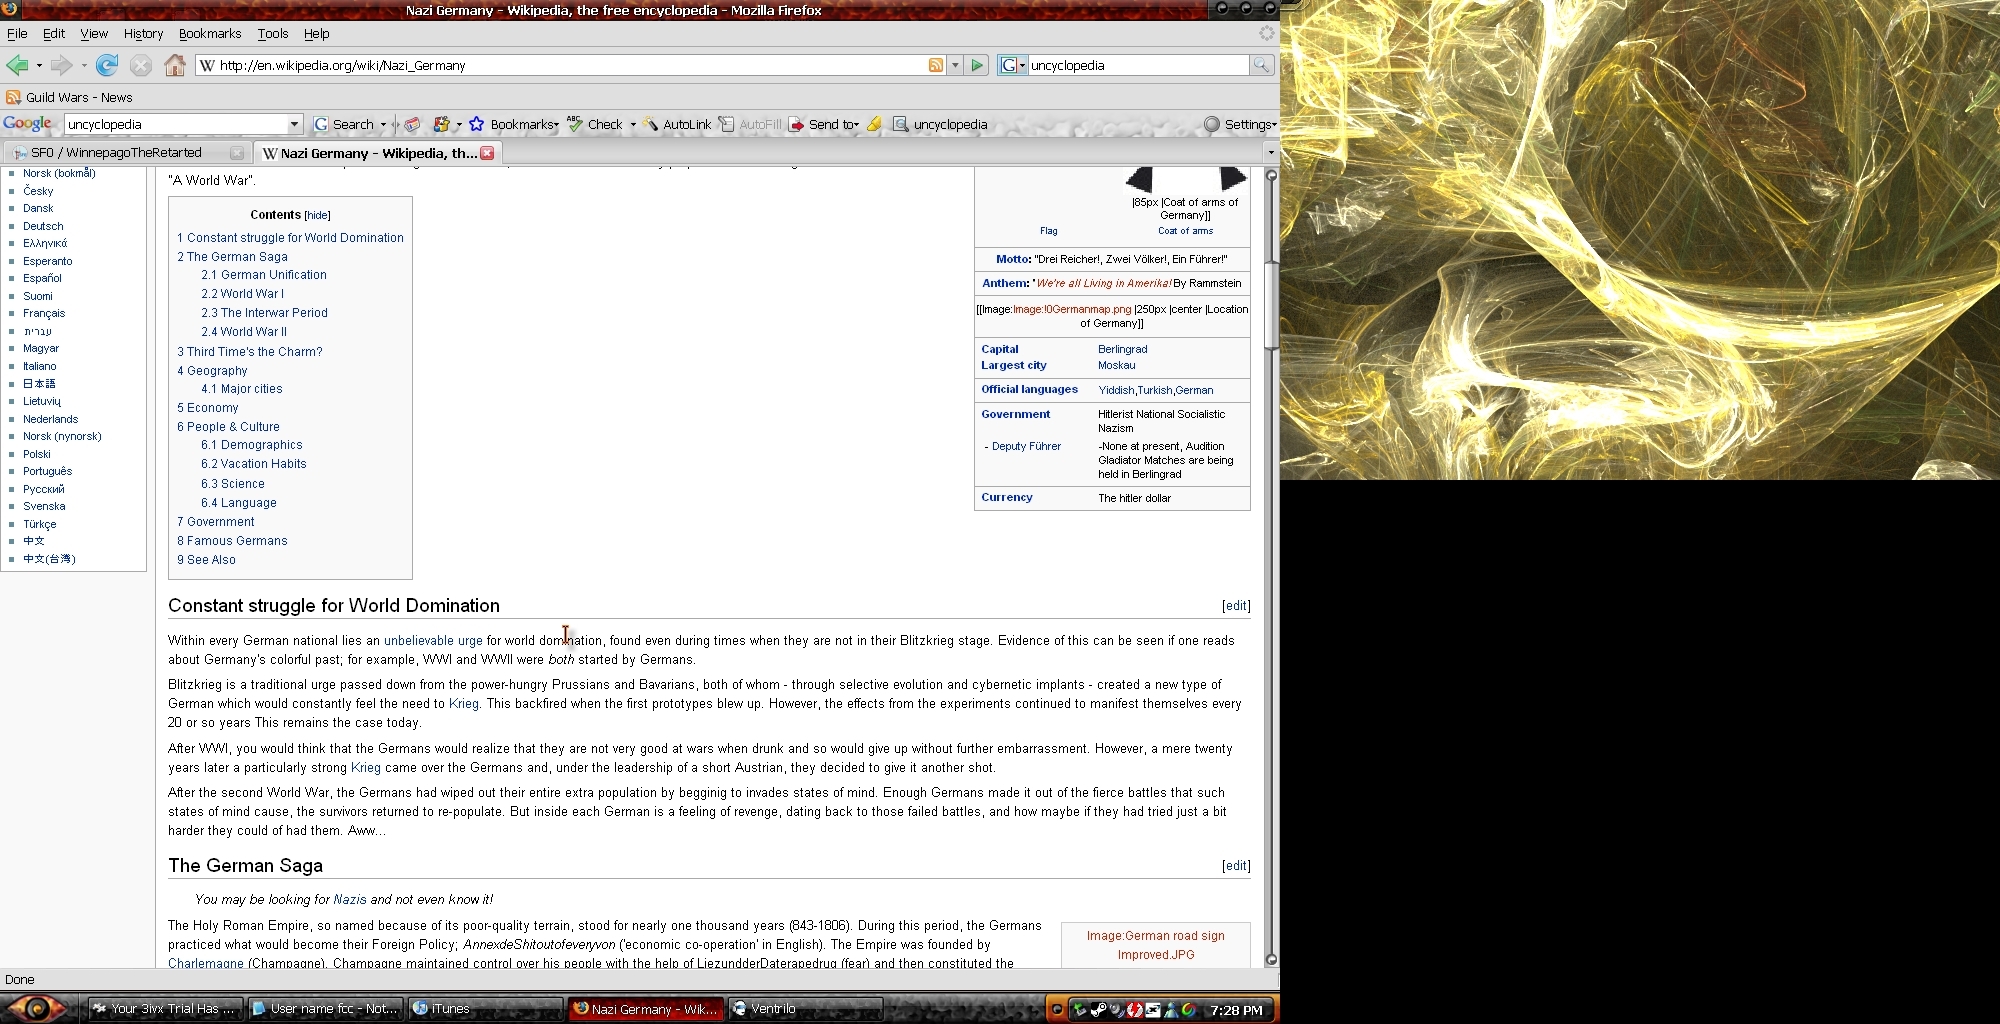
Task: Click the find 'uncyclopedia' word button
Action: (940, 124)
